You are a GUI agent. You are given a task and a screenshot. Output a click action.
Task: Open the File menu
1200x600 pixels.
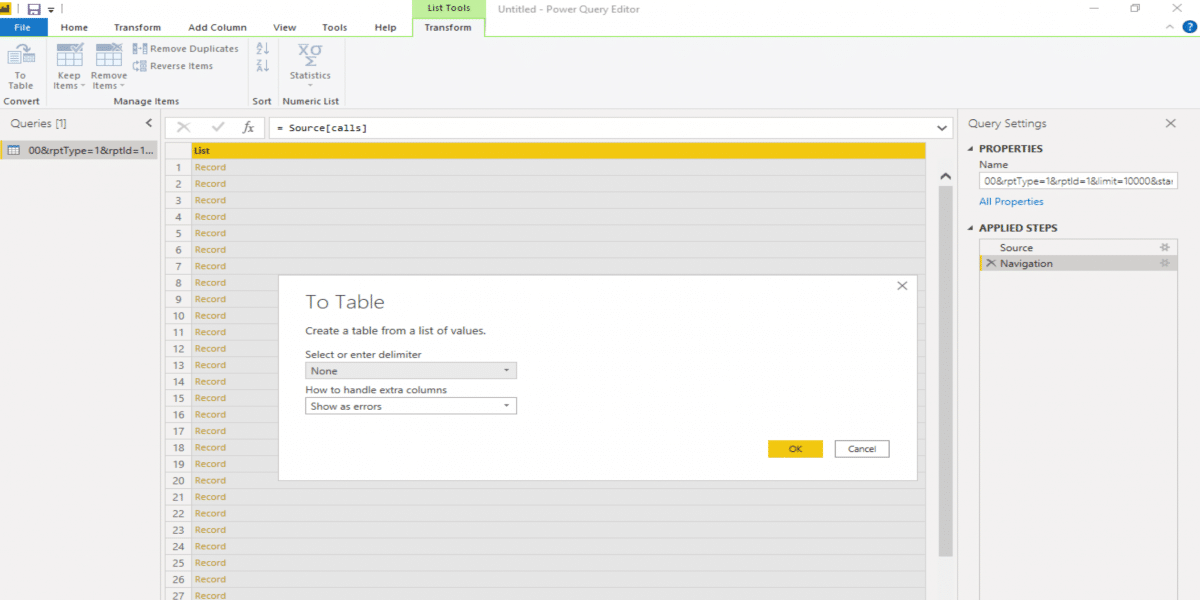[x=23, y=27]
